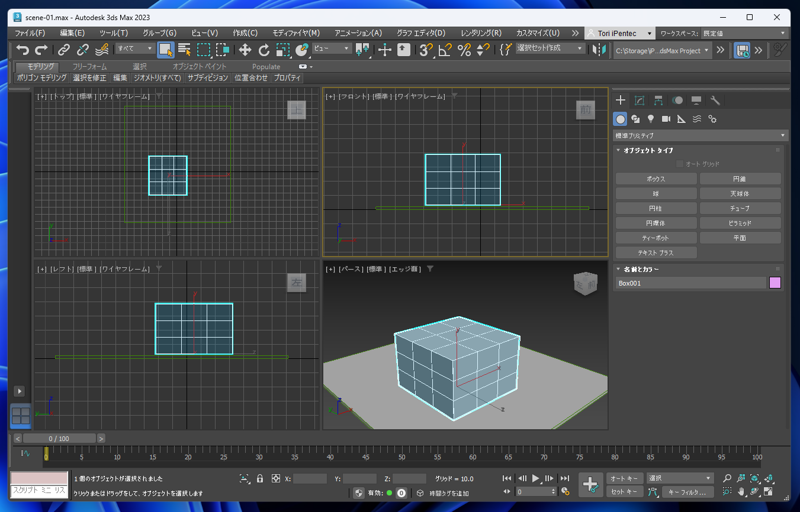
Task: Open the 編集(E) menu
Action: pos(72,33)
